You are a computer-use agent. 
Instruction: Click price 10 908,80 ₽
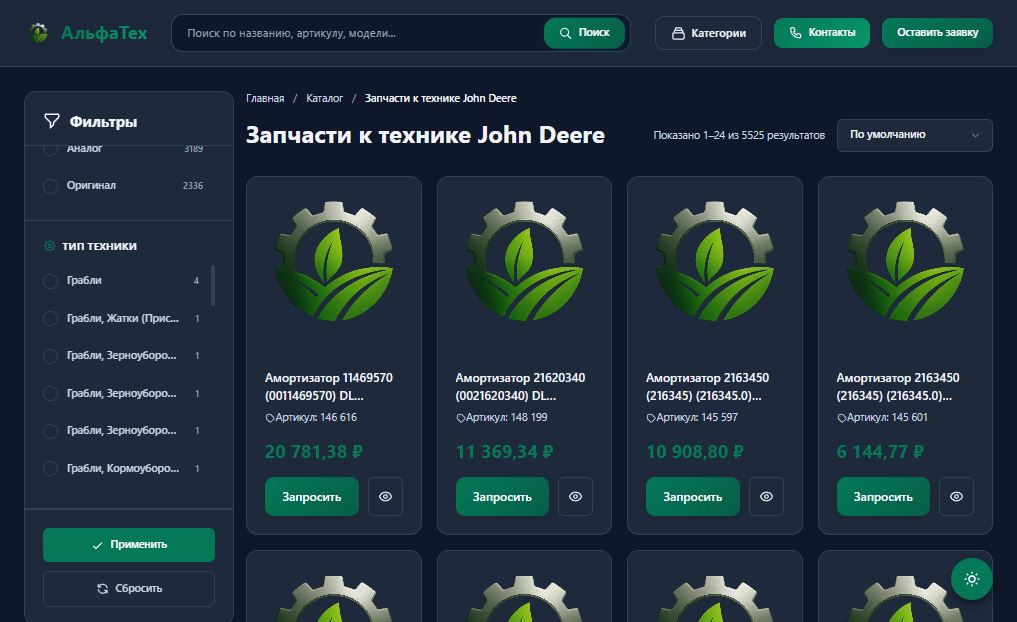pyautogui.click(x=695, y=451)
